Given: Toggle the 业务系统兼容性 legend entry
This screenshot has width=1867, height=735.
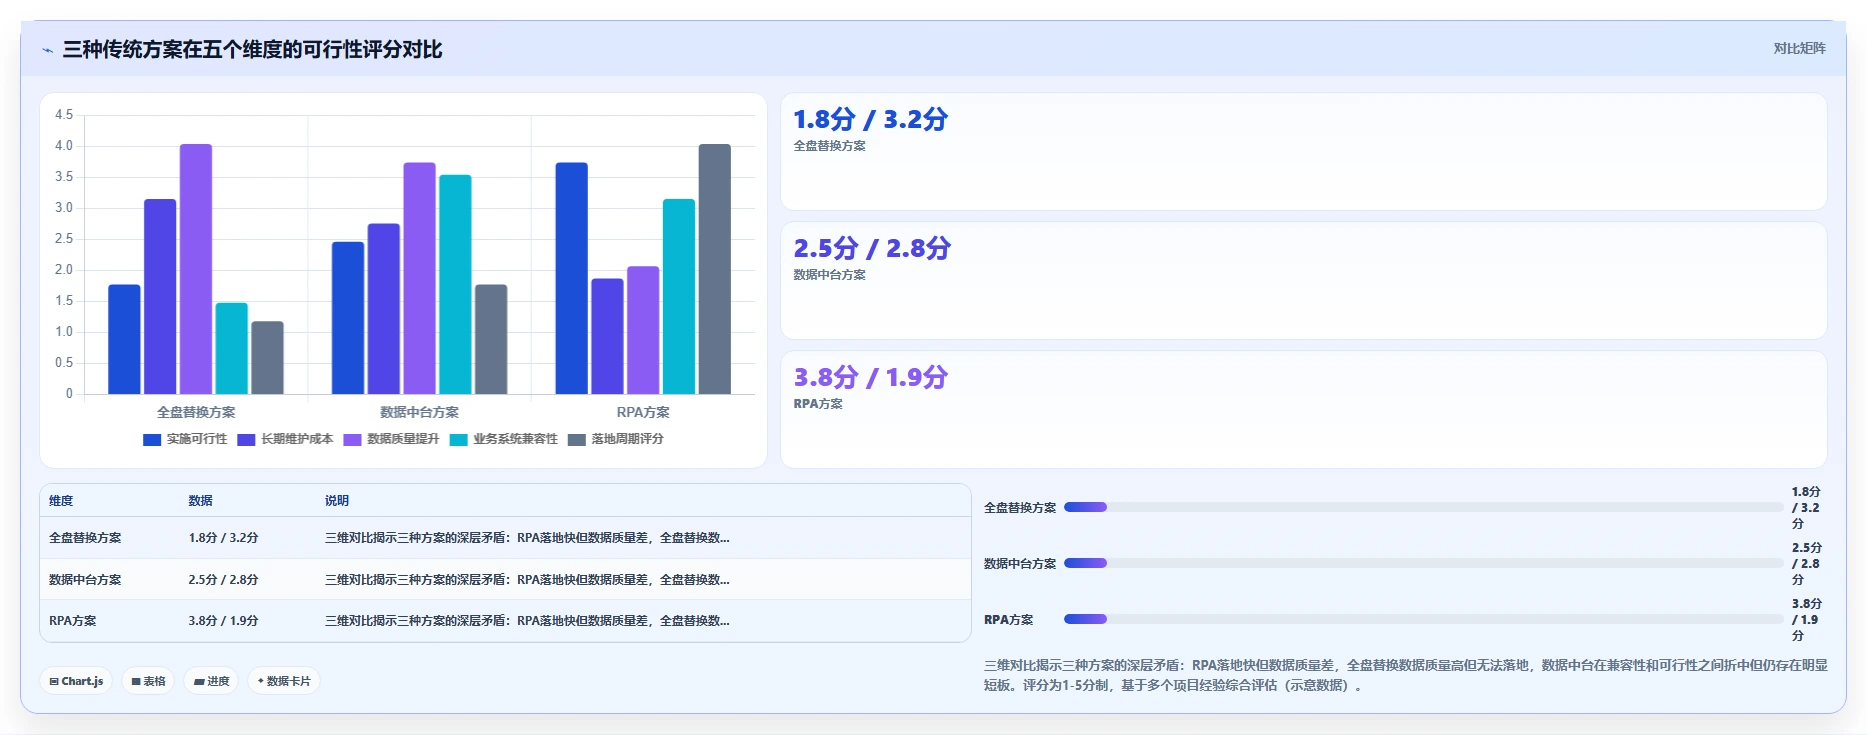Looking at the screenshot, I should click(x=504, y=439).
